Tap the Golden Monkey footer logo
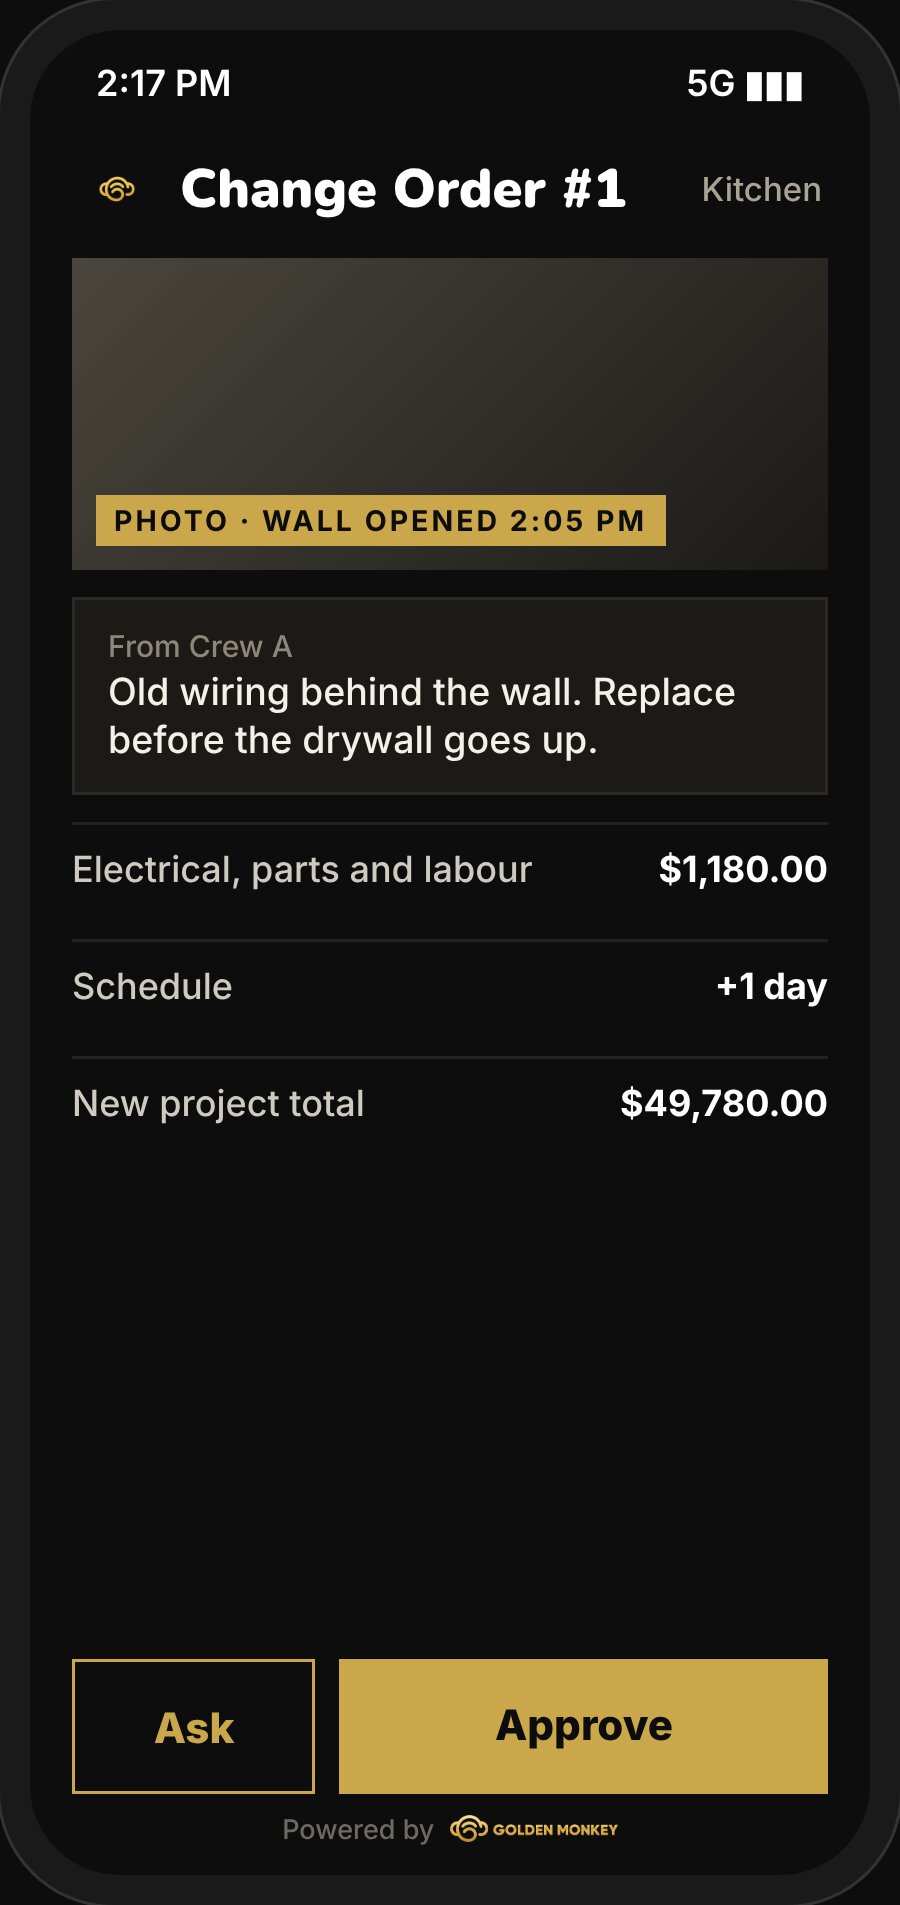 pyautogui.click(x=534, y=1829)
